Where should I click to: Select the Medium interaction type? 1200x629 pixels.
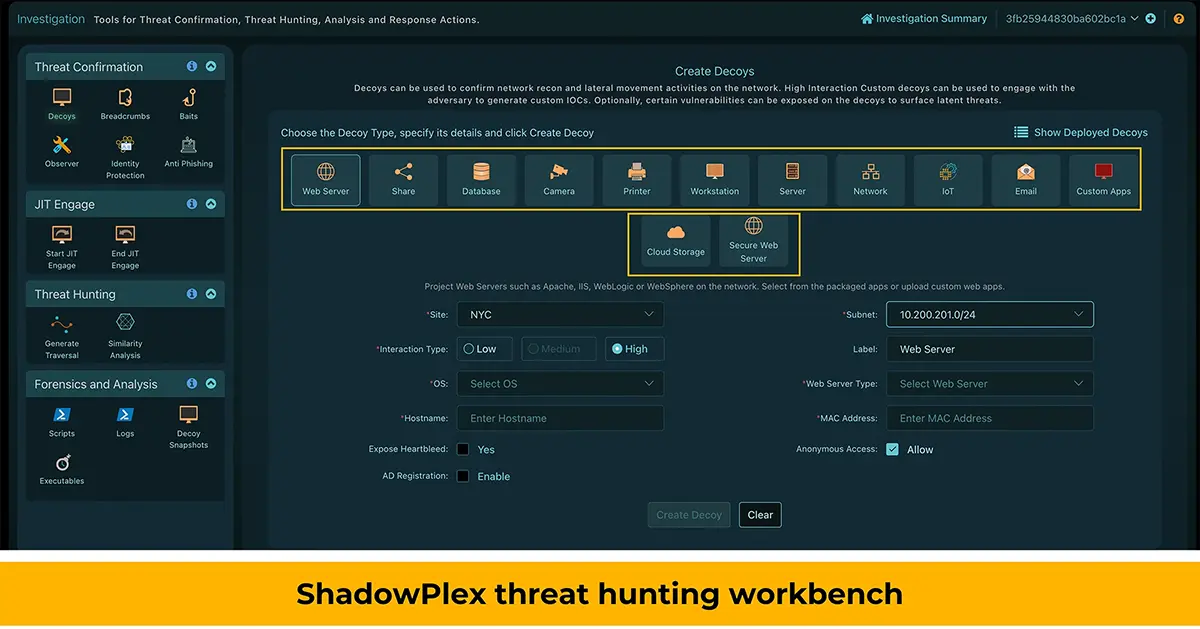tap(558, 349)
